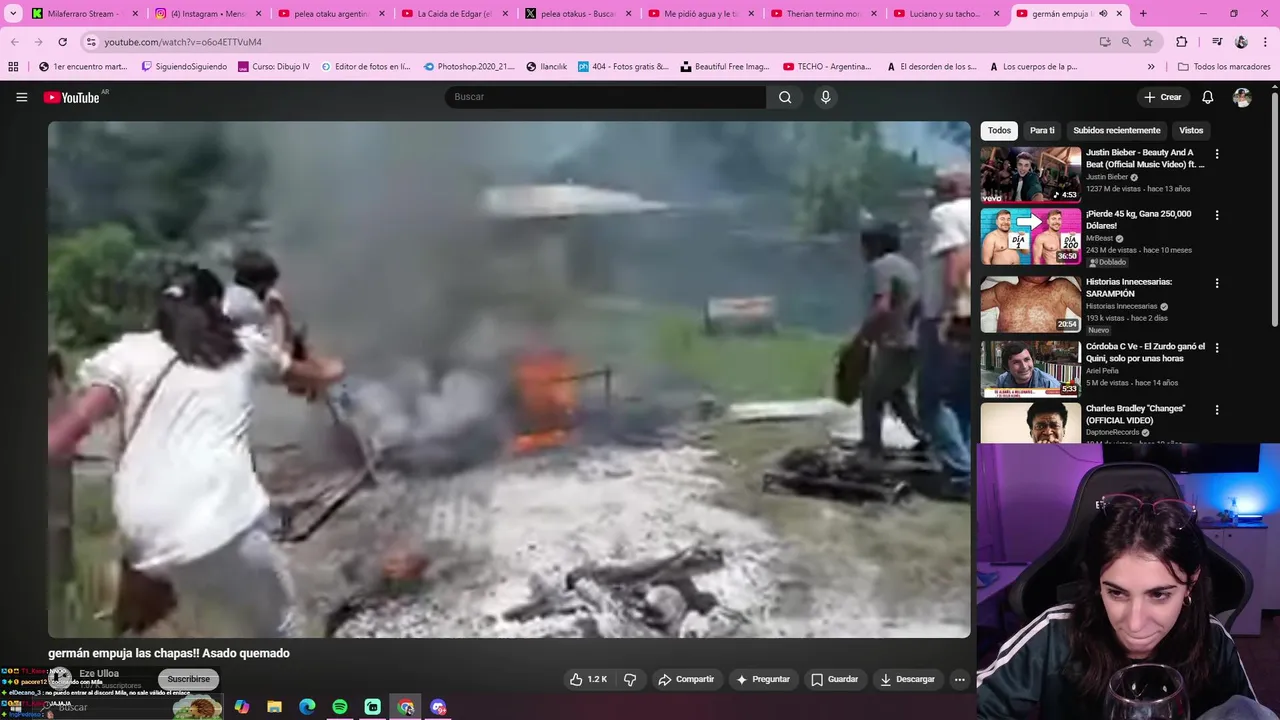Click the search magnifier button
1280x720 pixels.
[x=785, y=97]
